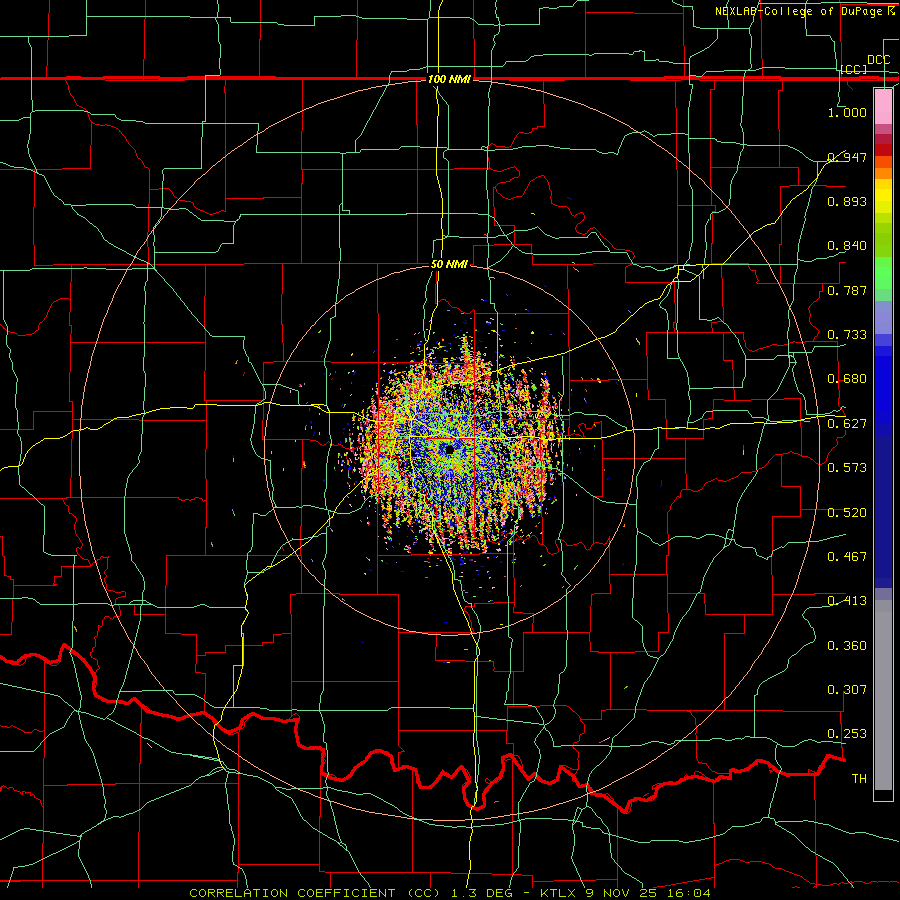Click the 50 NMI range ring label
The width and height of the screenshot is (900, 900).
click(449, 265)
